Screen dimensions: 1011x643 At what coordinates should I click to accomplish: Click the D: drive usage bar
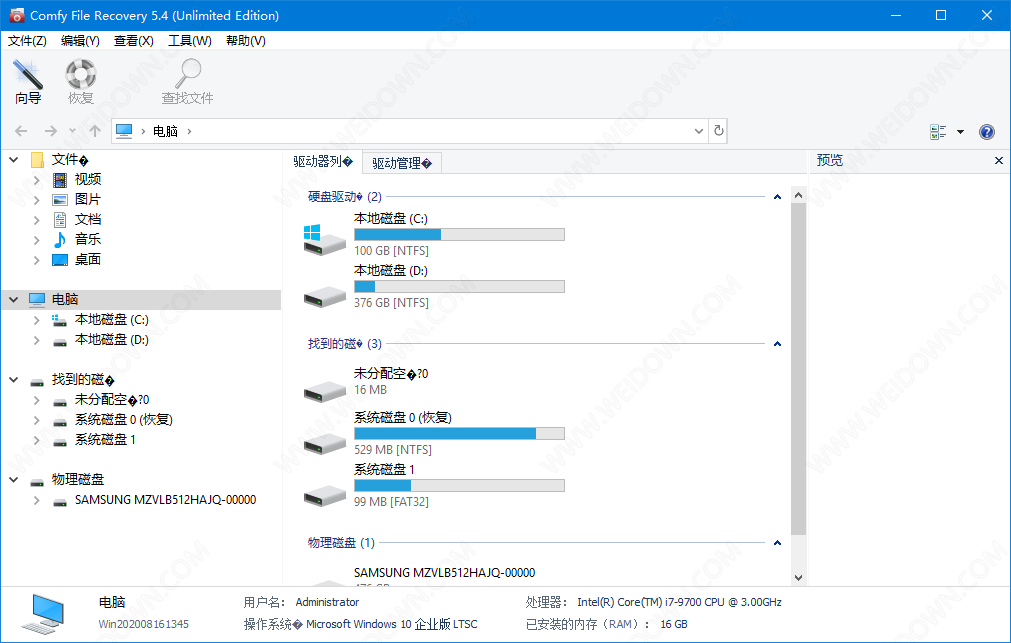[x=459, y=286]
